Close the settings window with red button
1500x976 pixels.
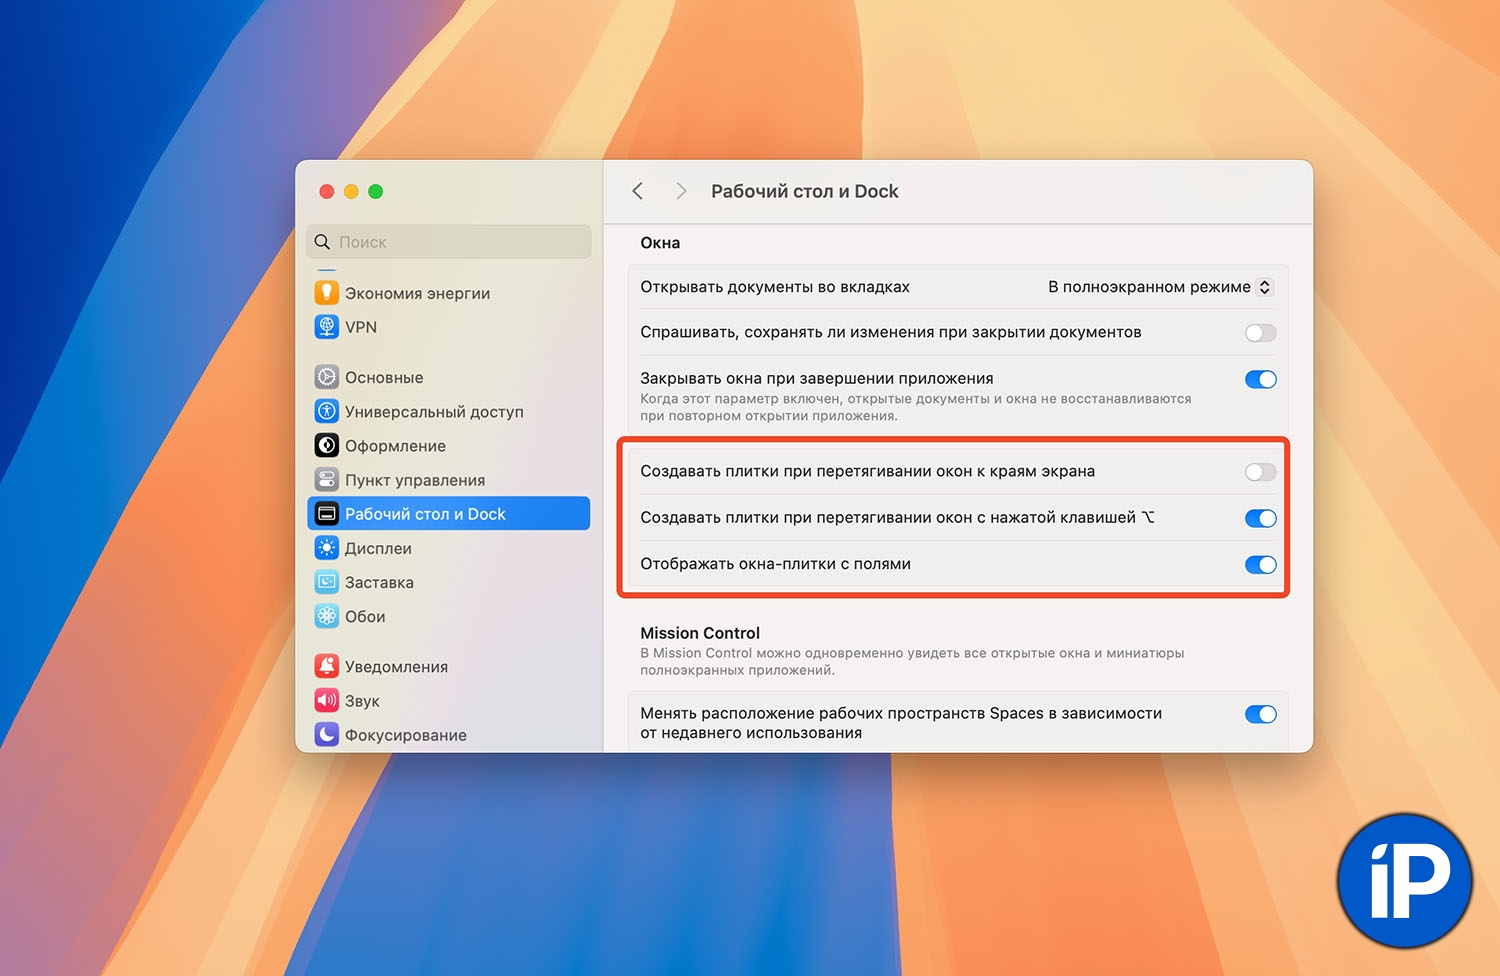(x=327, y=191)
